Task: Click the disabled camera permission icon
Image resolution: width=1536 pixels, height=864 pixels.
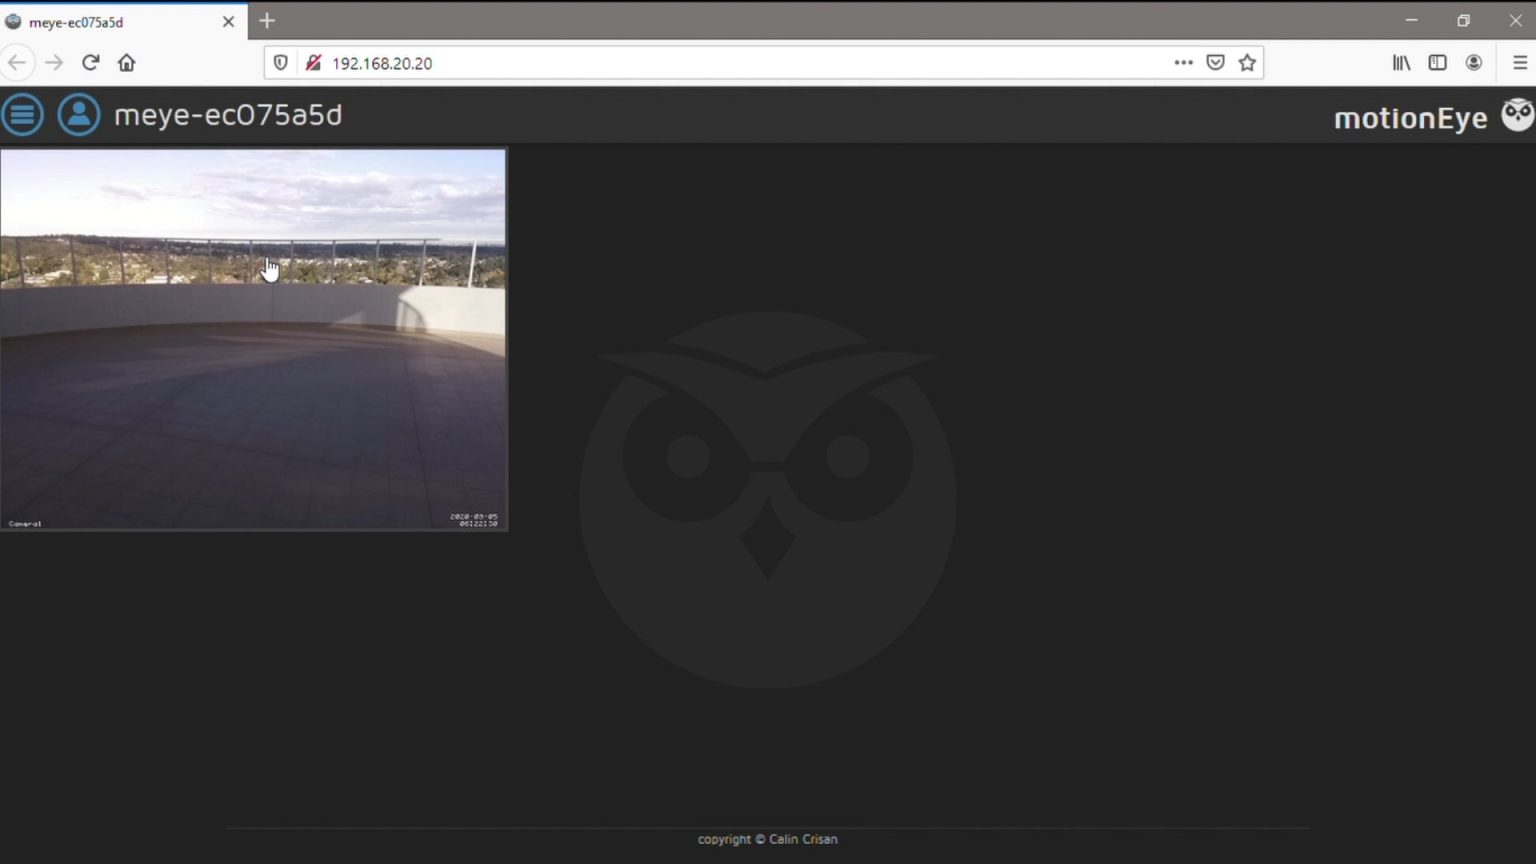Action: click(313, 62)
